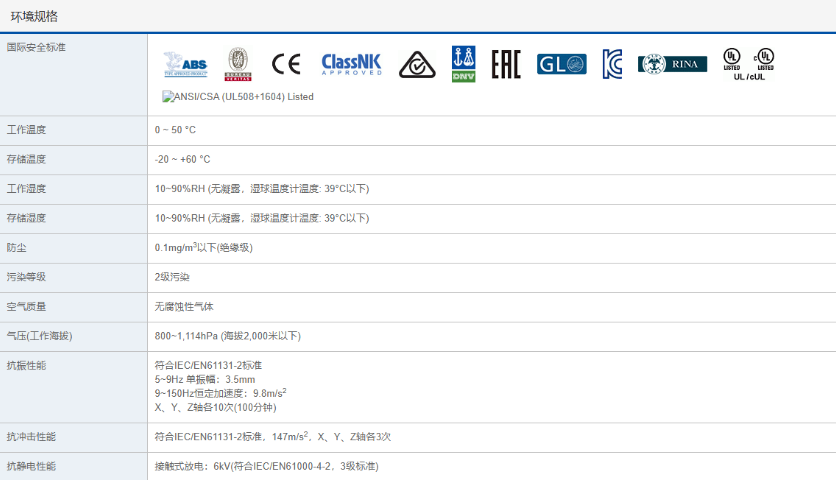Select the 工作湿度 row label
This screenshot has height=480, width=836.
click(x=26, y=188)
